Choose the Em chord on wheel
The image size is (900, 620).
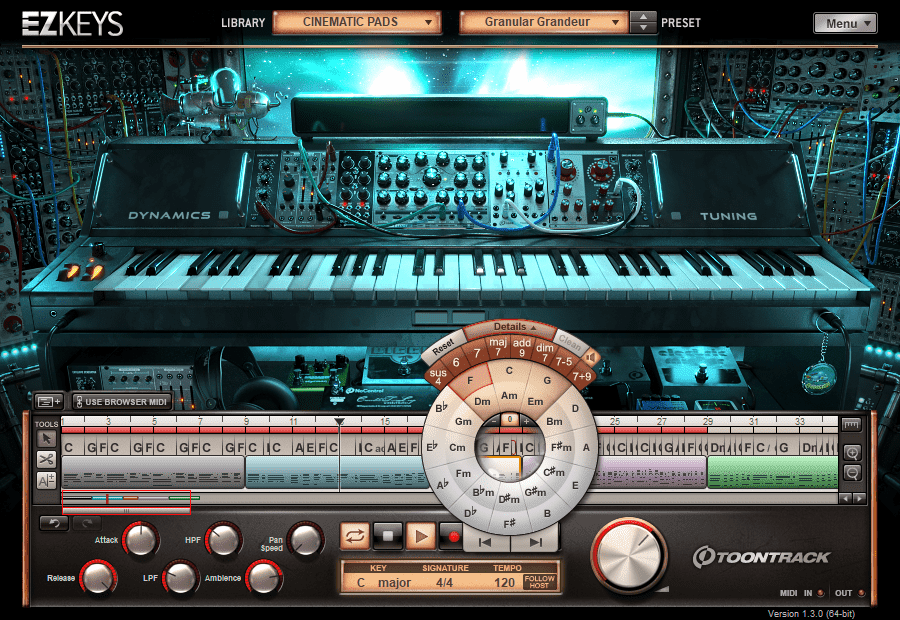535,401
